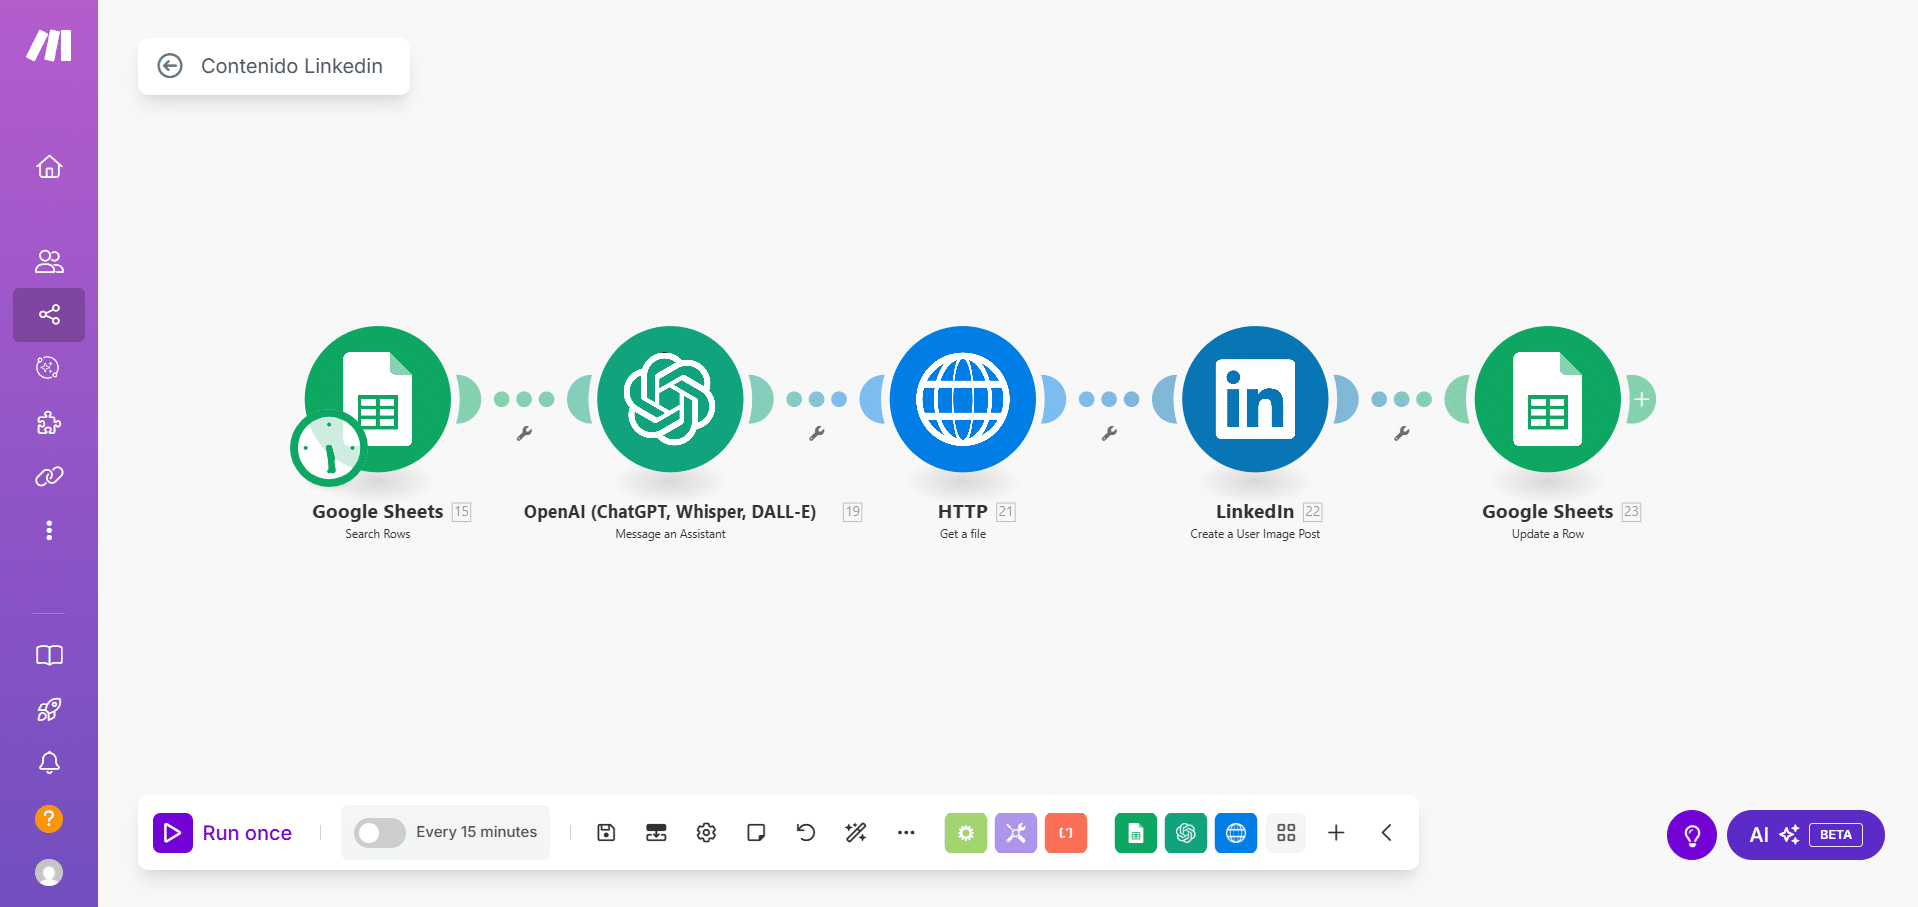Collapse the toolbar with the left chevron

click(1386, 833)
